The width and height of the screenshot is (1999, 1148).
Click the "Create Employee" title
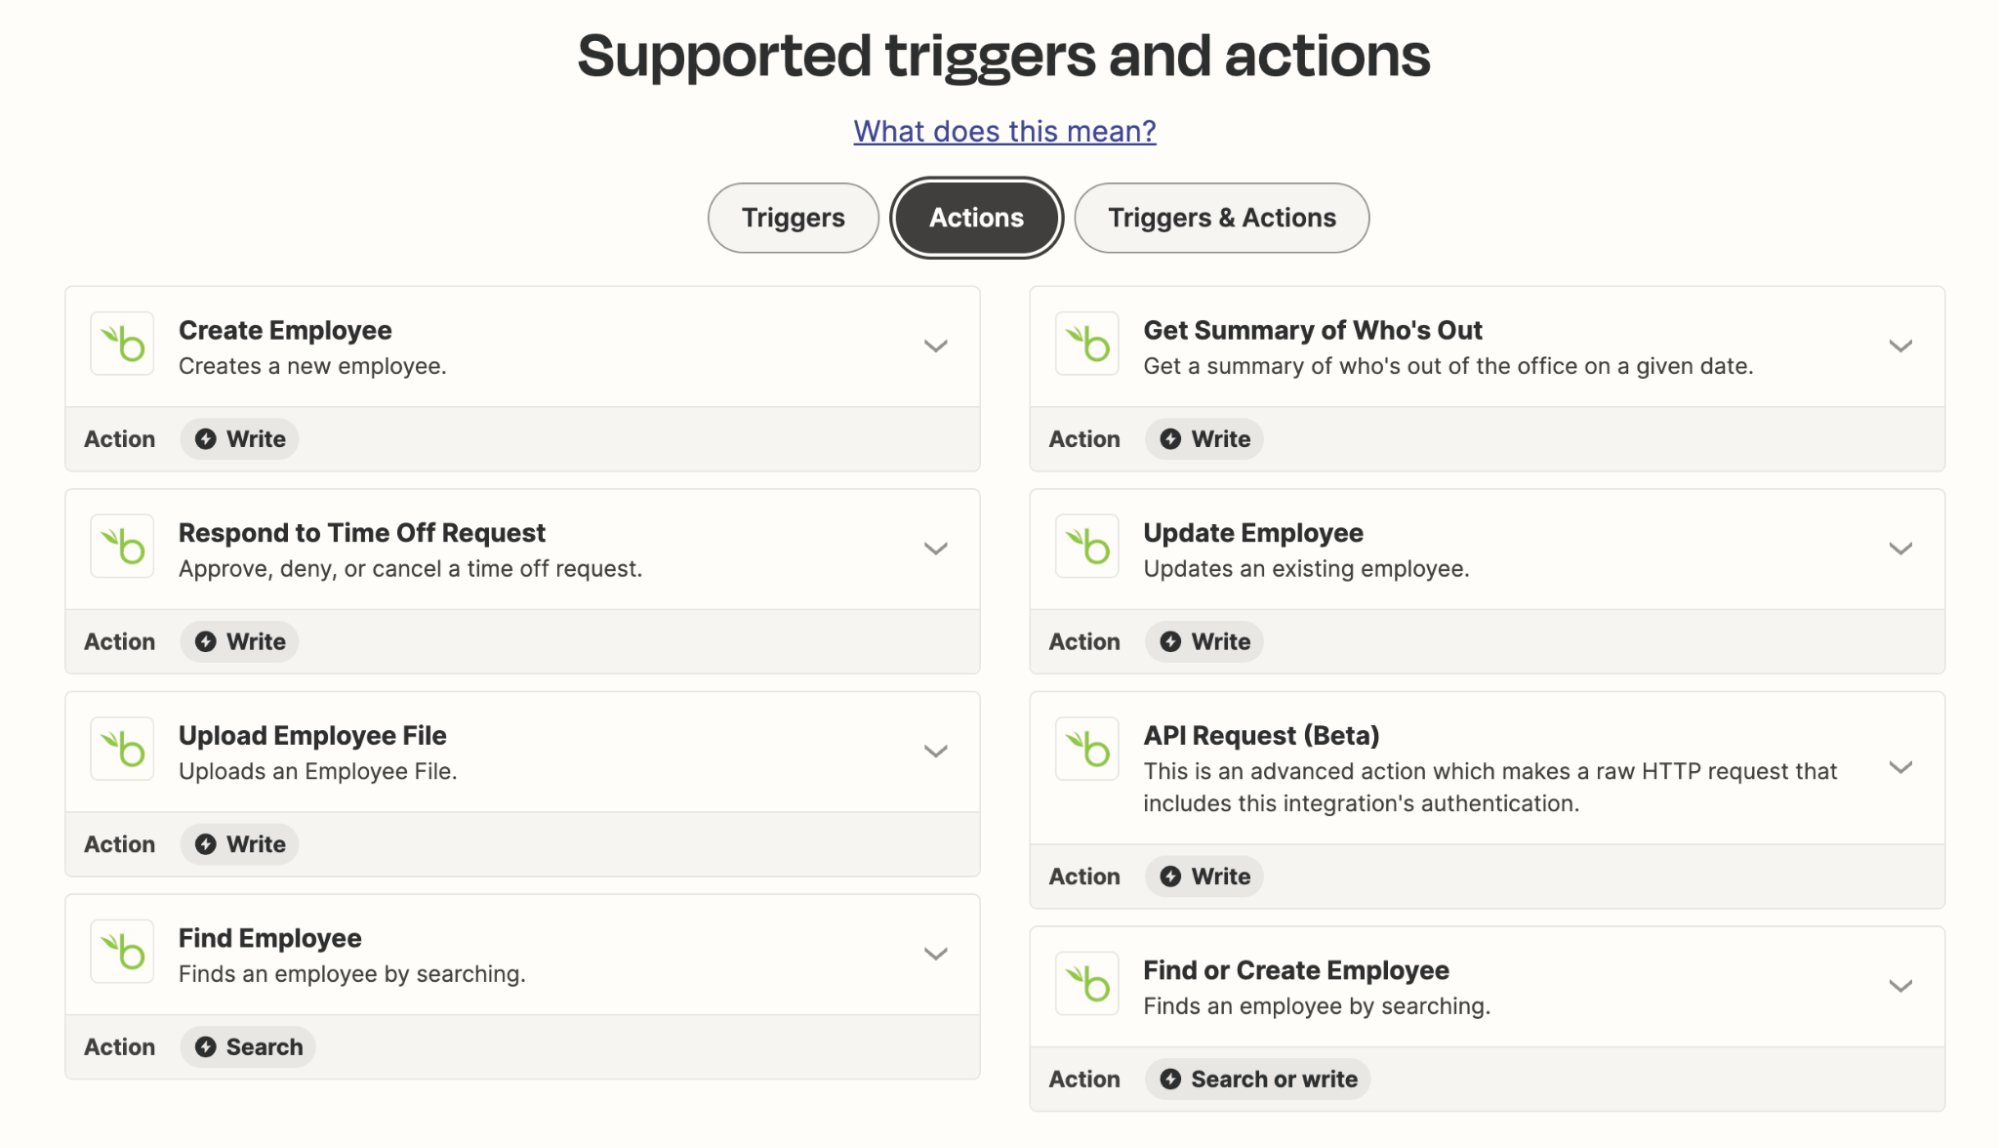click(285, 330)
